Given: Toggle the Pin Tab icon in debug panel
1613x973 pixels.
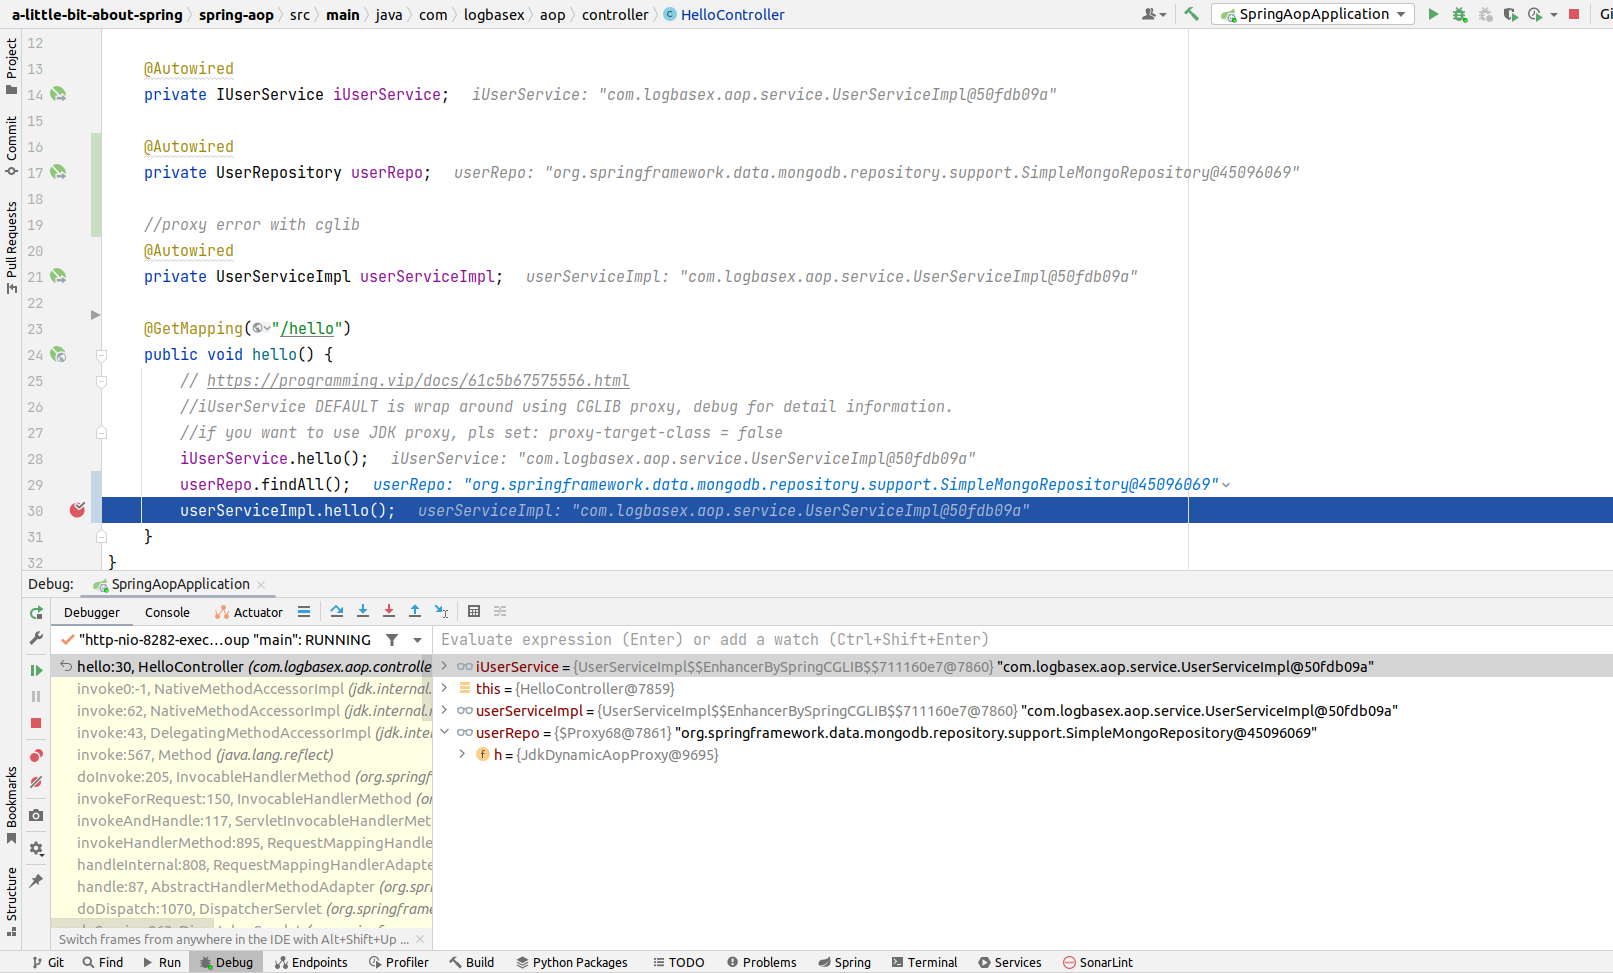Looking at the screenshot, I should click(36, 881).
